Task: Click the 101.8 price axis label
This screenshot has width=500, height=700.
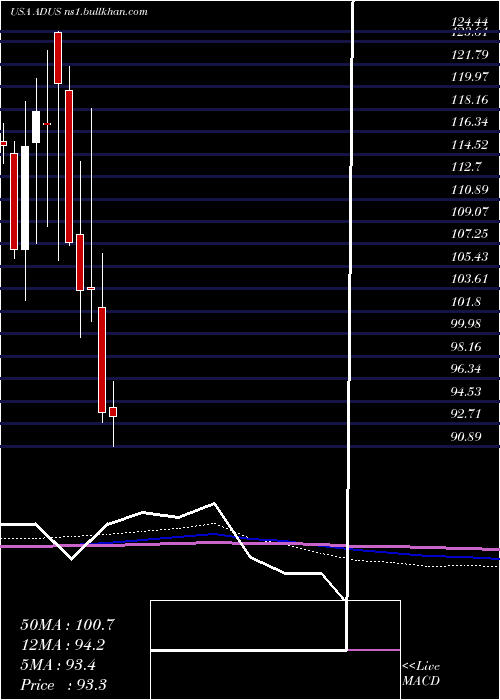Action: coord(467,302)
